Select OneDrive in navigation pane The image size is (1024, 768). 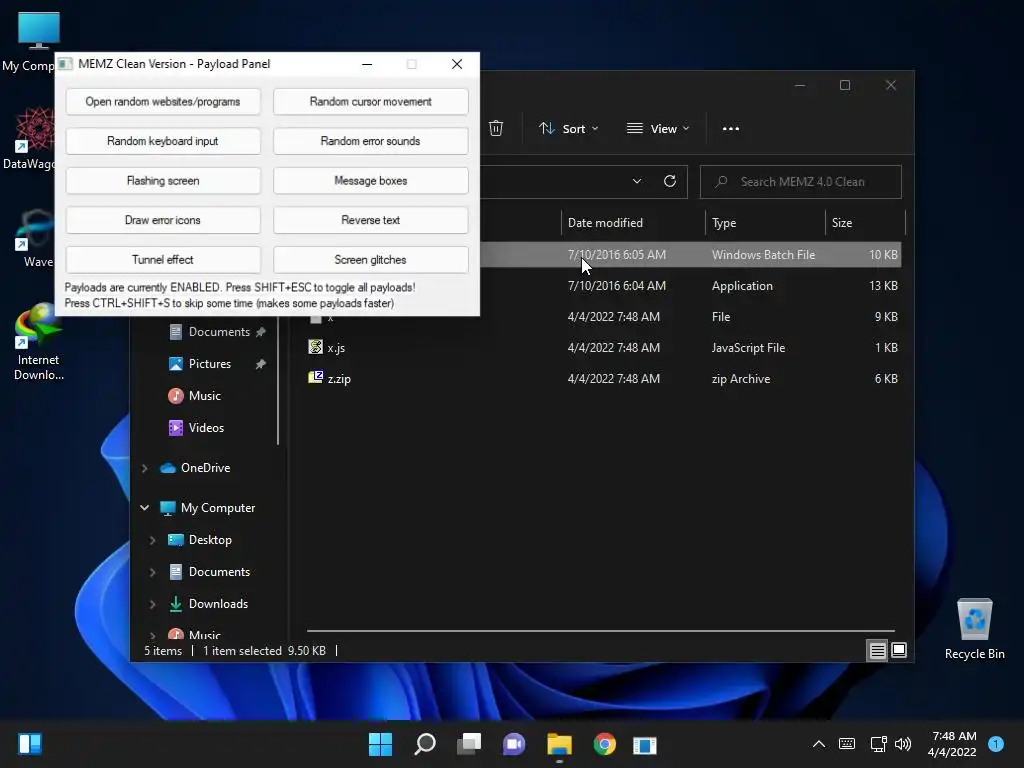point(205,468)
